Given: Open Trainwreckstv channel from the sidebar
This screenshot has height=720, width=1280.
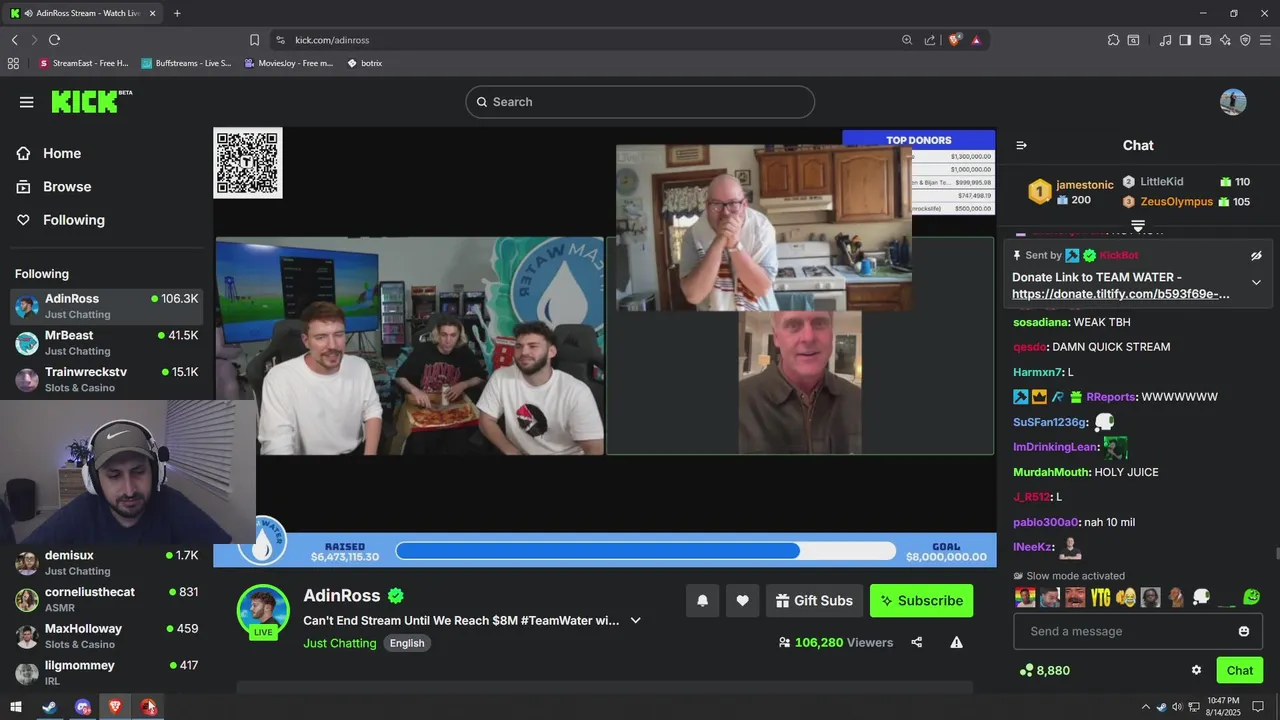Looking at the screenshot, I should pyautogui.click(x=107, y=379).
